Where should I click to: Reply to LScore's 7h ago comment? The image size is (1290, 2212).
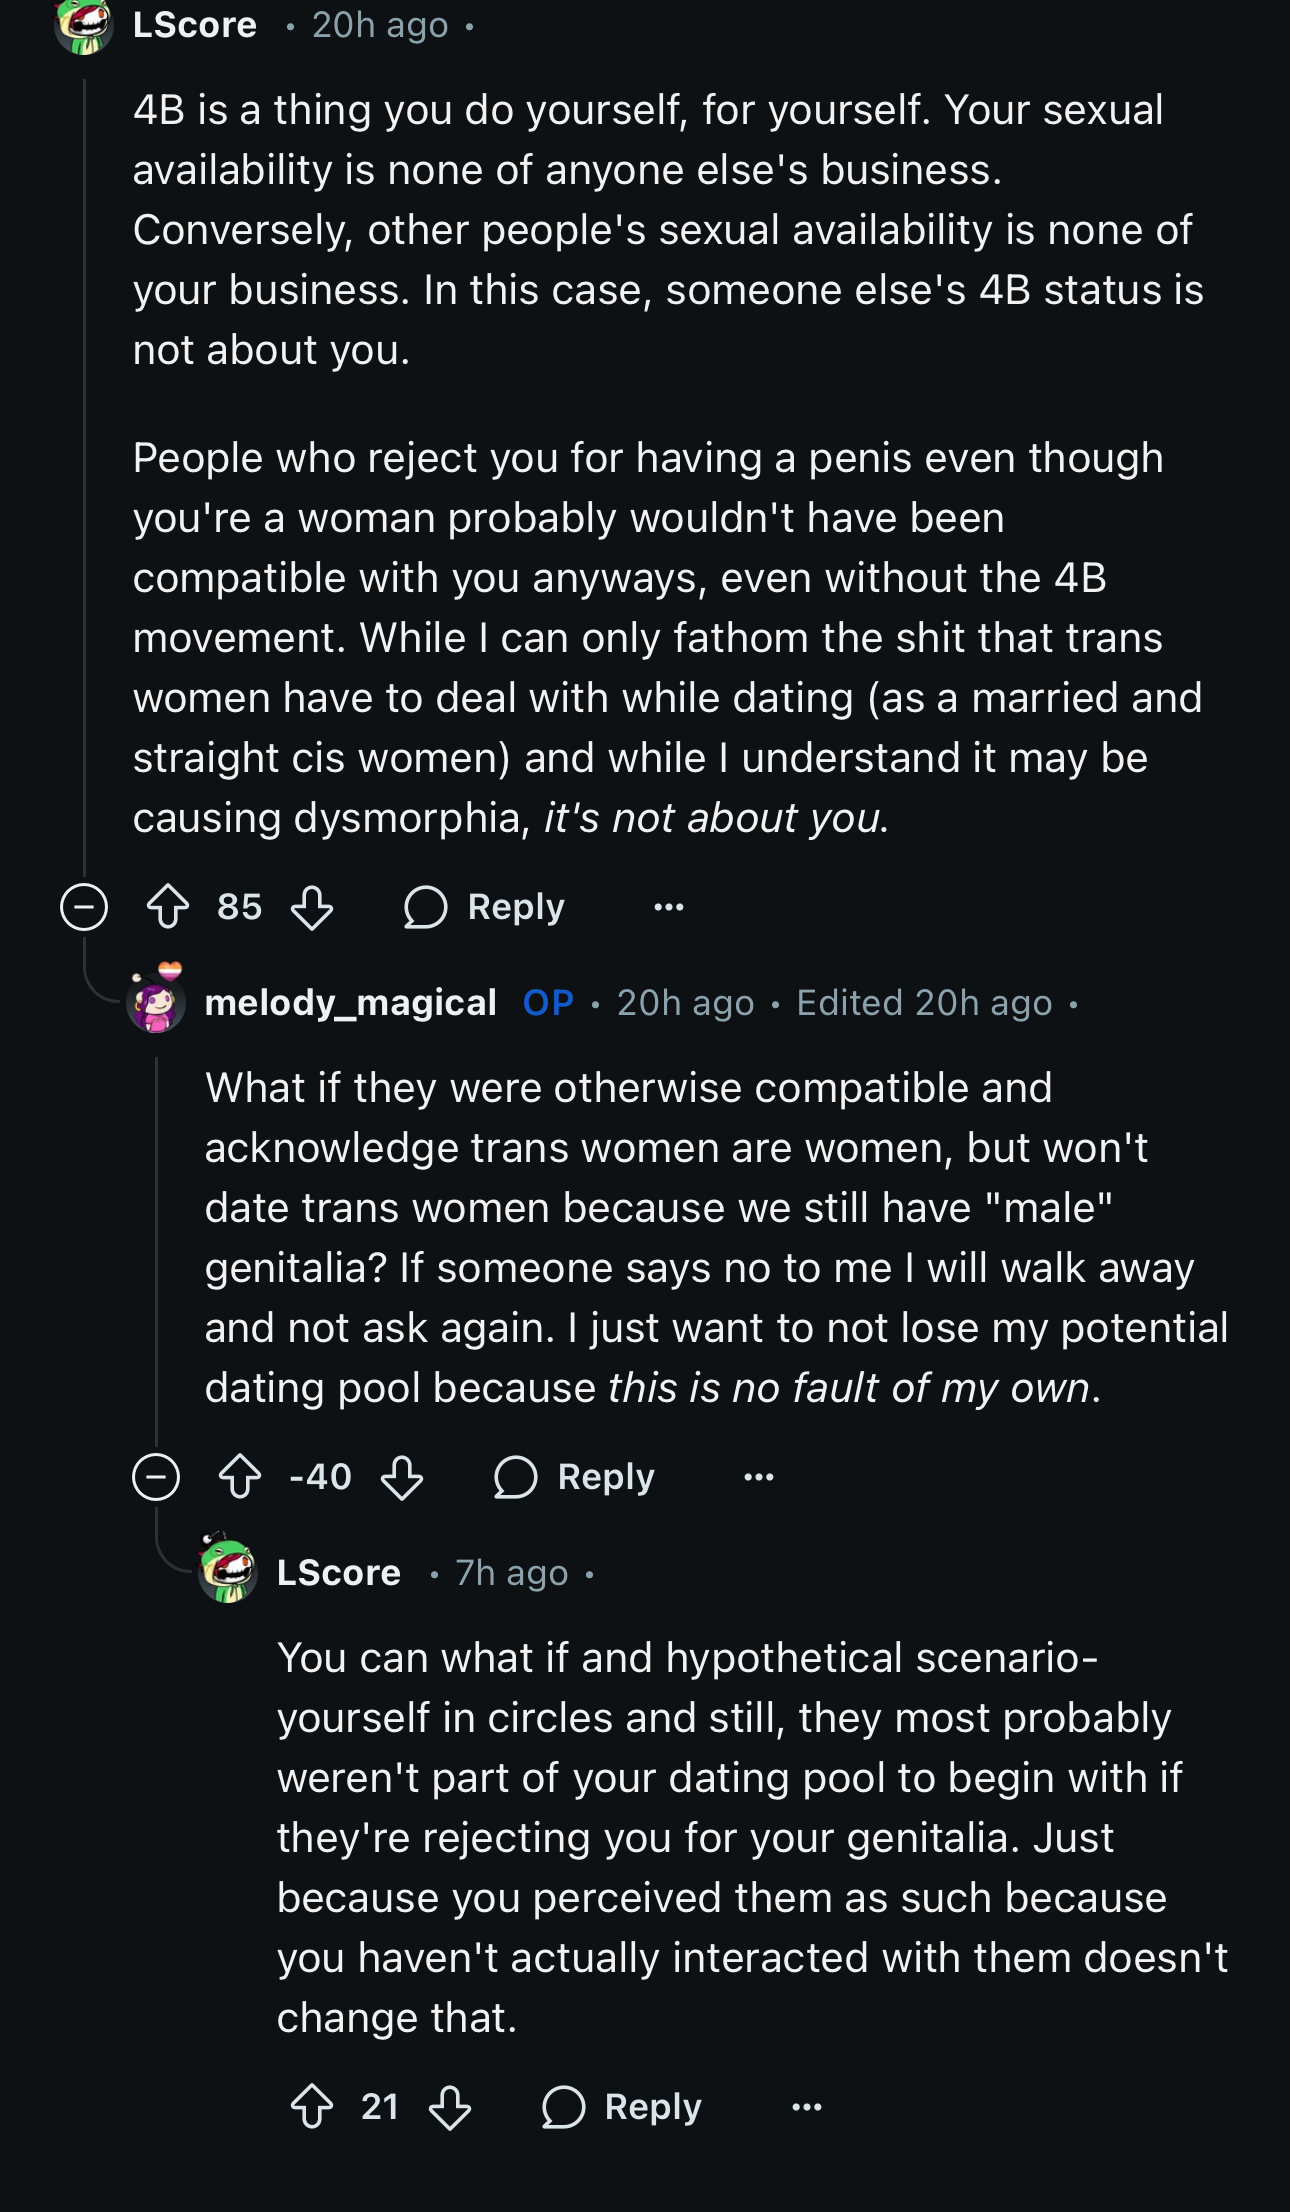point(621,2107)
